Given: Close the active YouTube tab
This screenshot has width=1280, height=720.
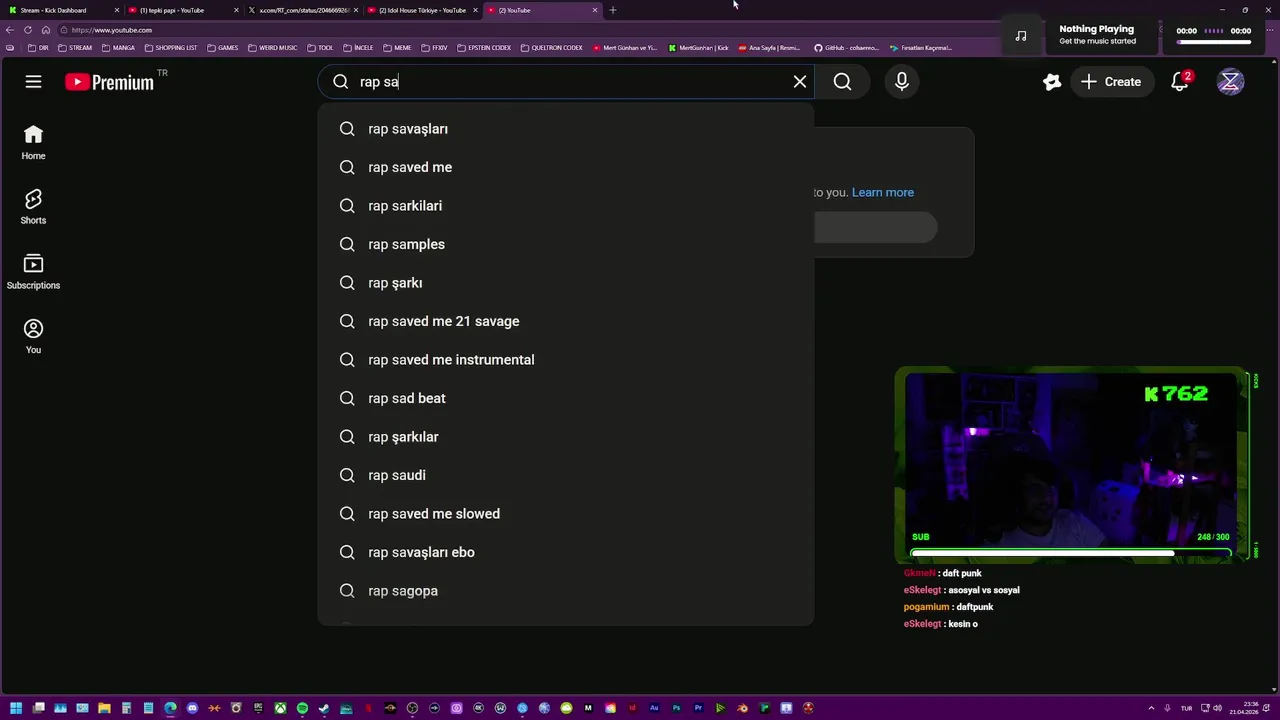Looking at the screenshot, I should point(595,10).
